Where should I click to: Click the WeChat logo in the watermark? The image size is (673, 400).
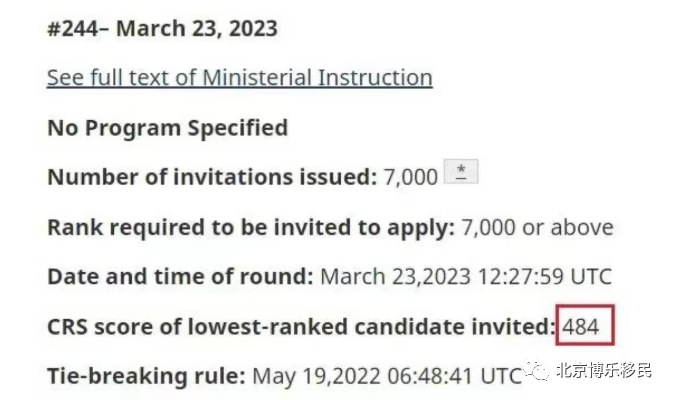coord(537,370)
